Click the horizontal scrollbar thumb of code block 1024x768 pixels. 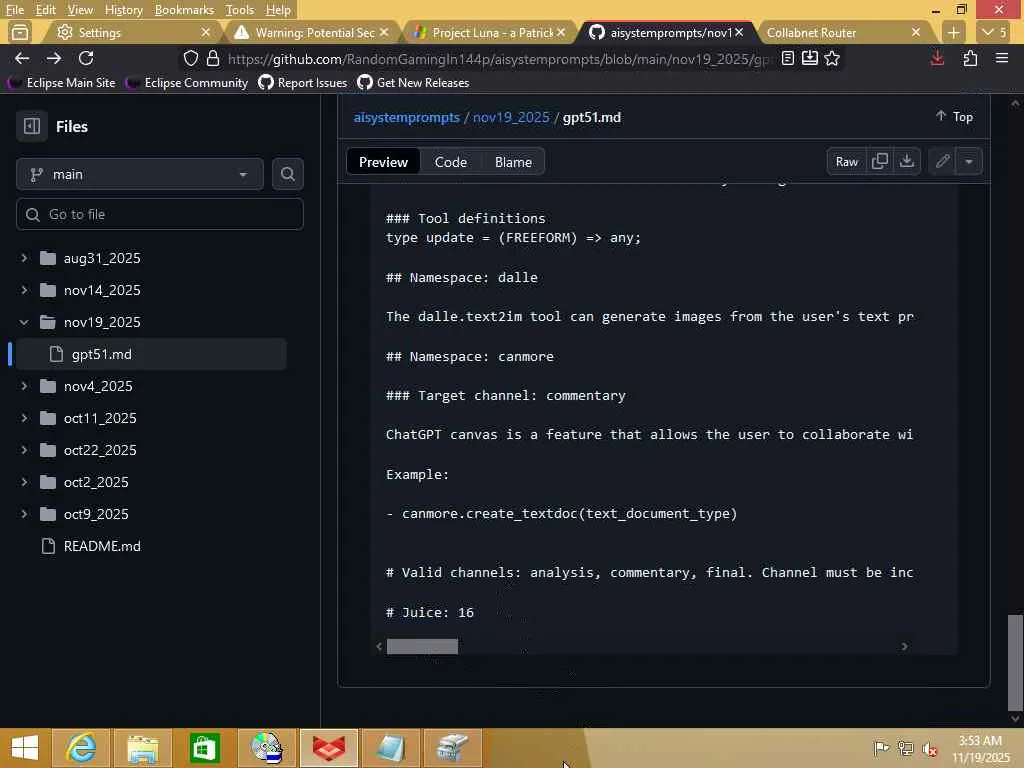(423, 647)
